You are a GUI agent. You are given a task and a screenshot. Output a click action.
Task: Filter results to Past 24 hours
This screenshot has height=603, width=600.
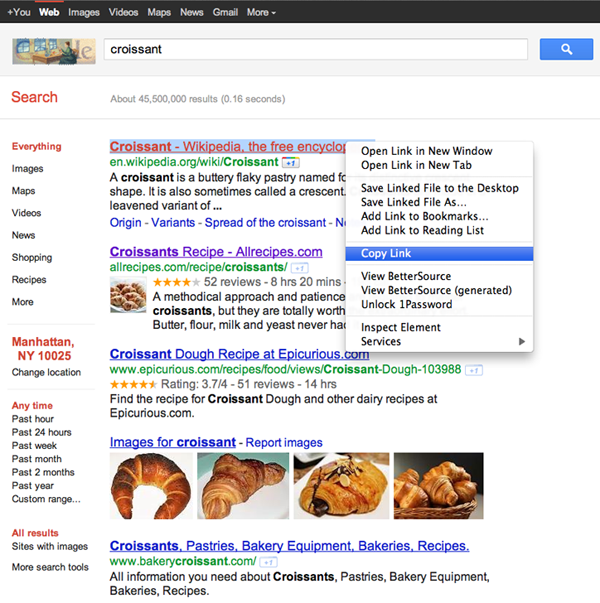(42, 432)
